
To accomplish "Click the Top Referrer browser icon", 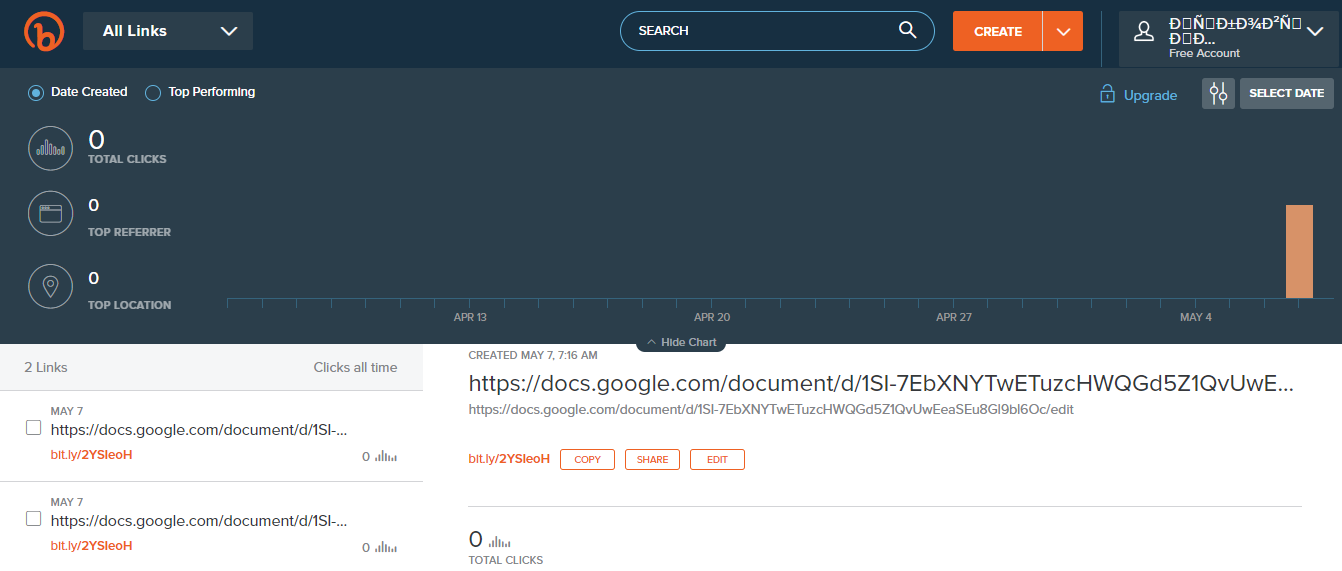I will [50, 213].
